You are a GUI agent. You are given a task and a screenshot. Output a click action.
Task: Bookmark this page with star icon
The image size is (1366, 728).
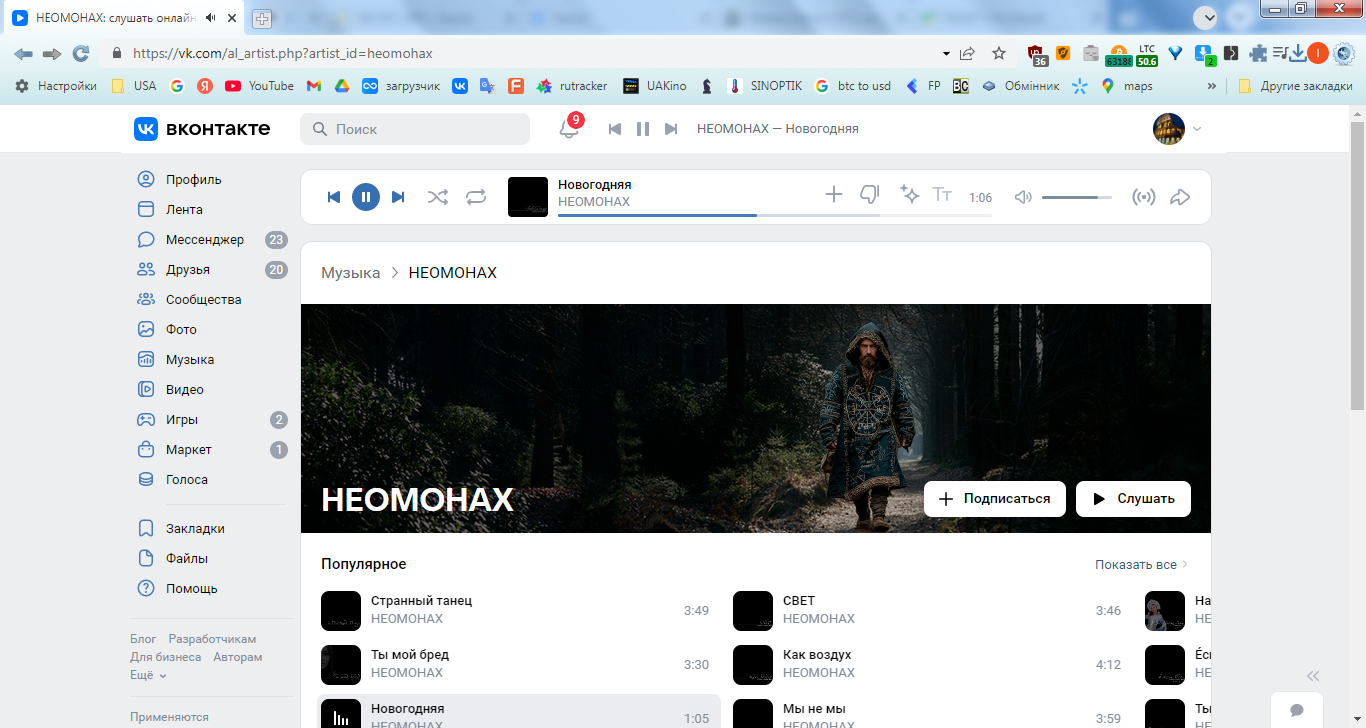pyautogui.click(x=998, y=54)
